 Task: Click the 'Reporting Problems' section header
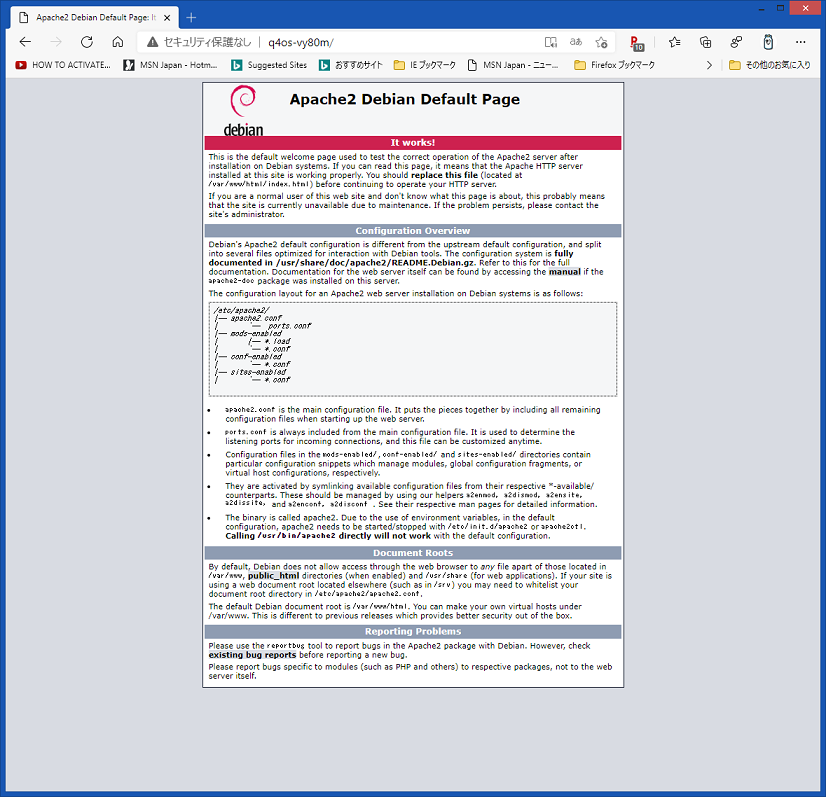click(x=413, y=631)
